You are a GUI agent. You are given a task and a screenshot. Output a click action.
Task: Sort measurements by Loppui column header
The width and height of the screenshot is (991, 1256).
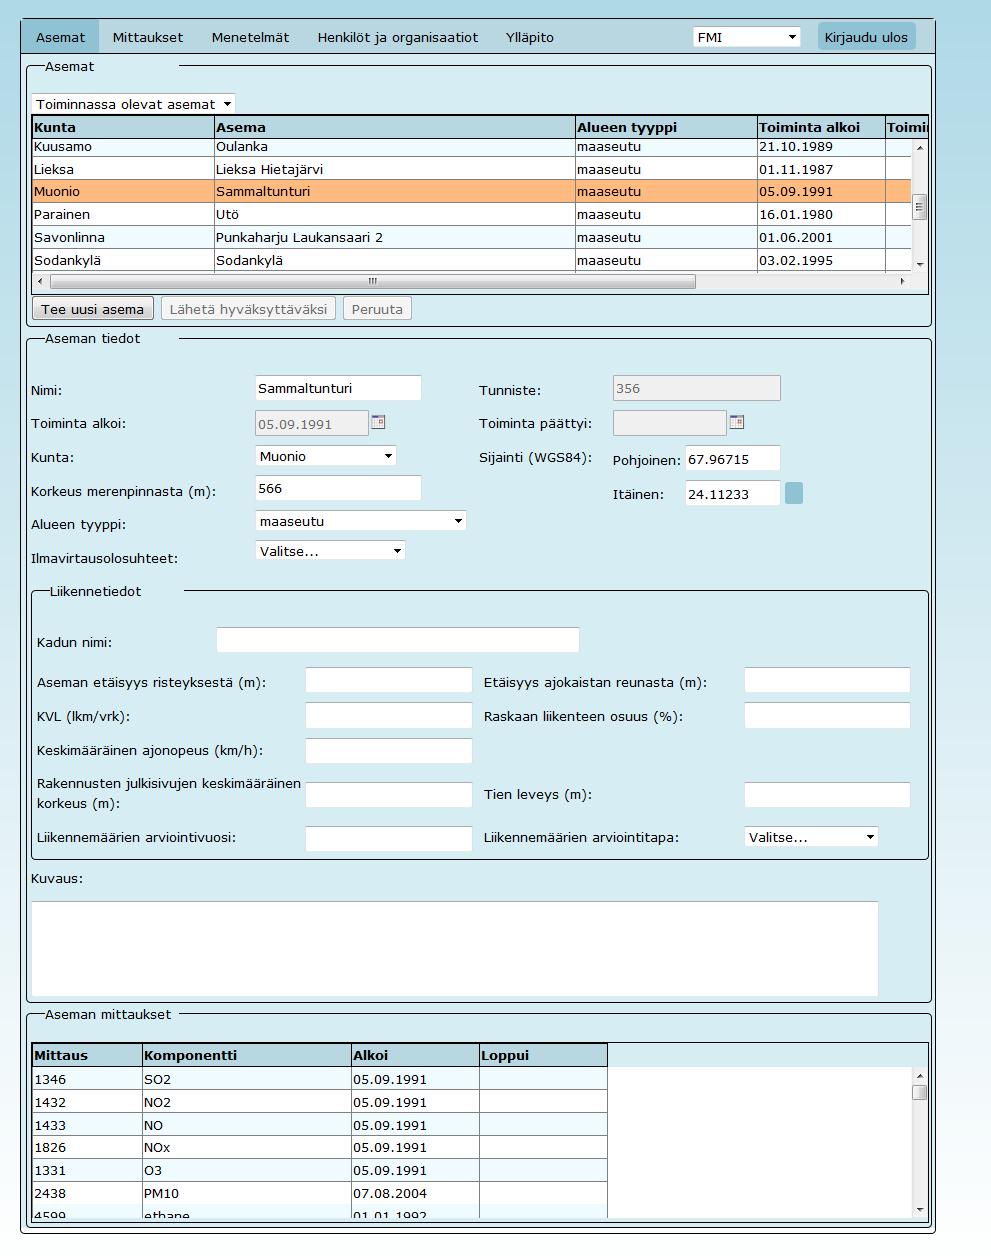coord(543,1055)
